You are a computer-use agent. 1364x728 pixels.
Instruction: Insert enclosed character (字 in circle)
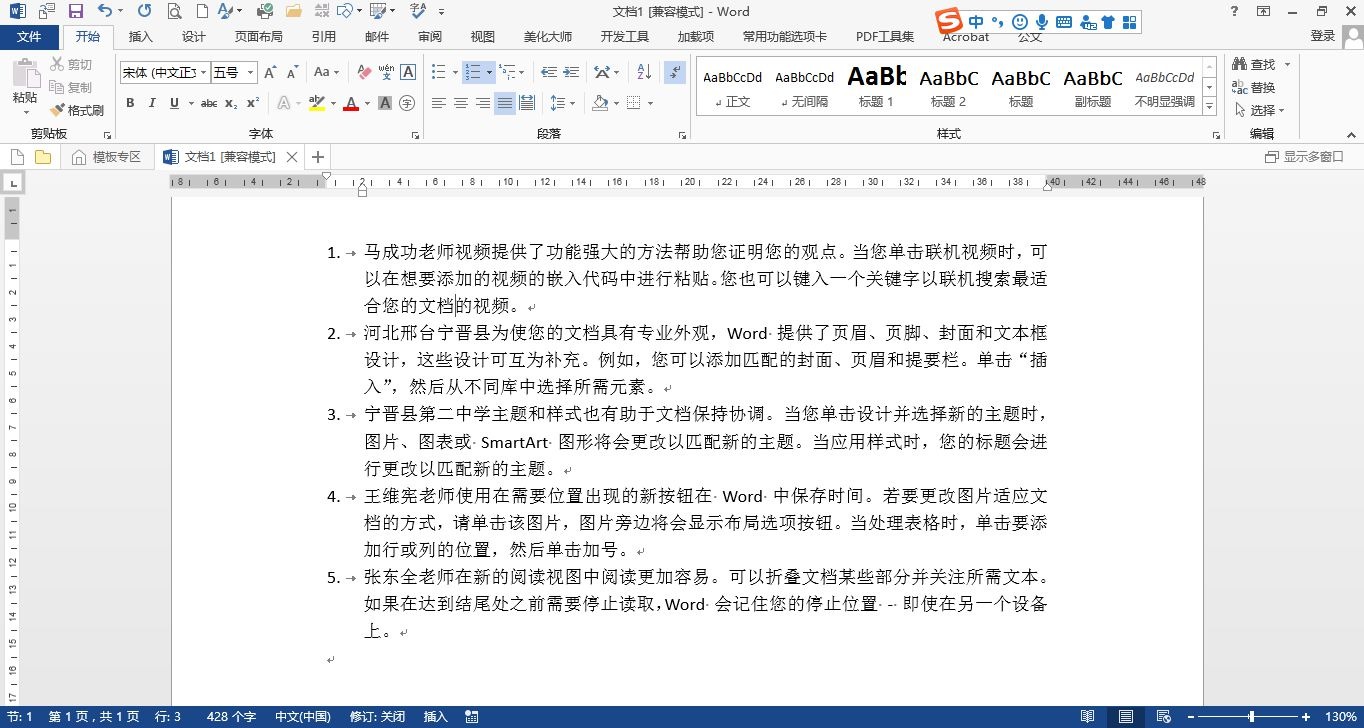[x=407, y=103]
